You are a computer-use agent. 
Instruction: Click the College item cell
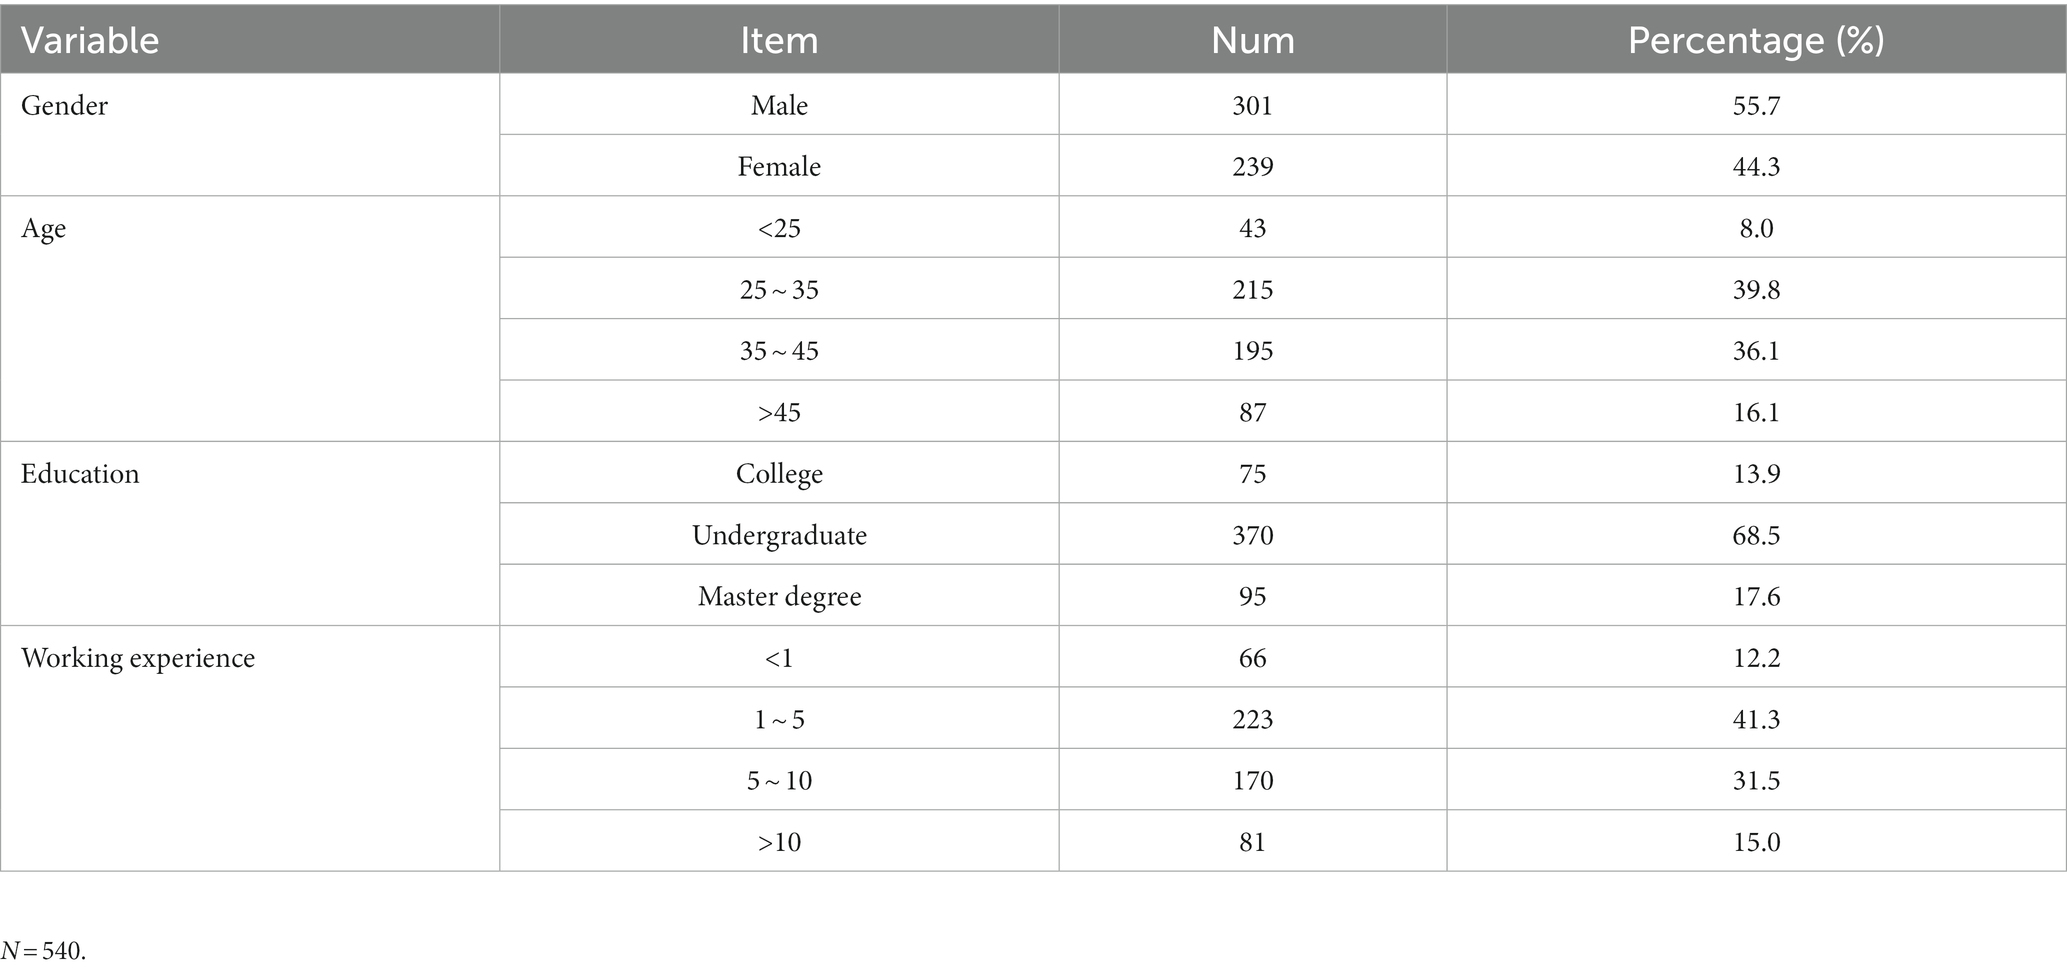(x=779, y=473)
